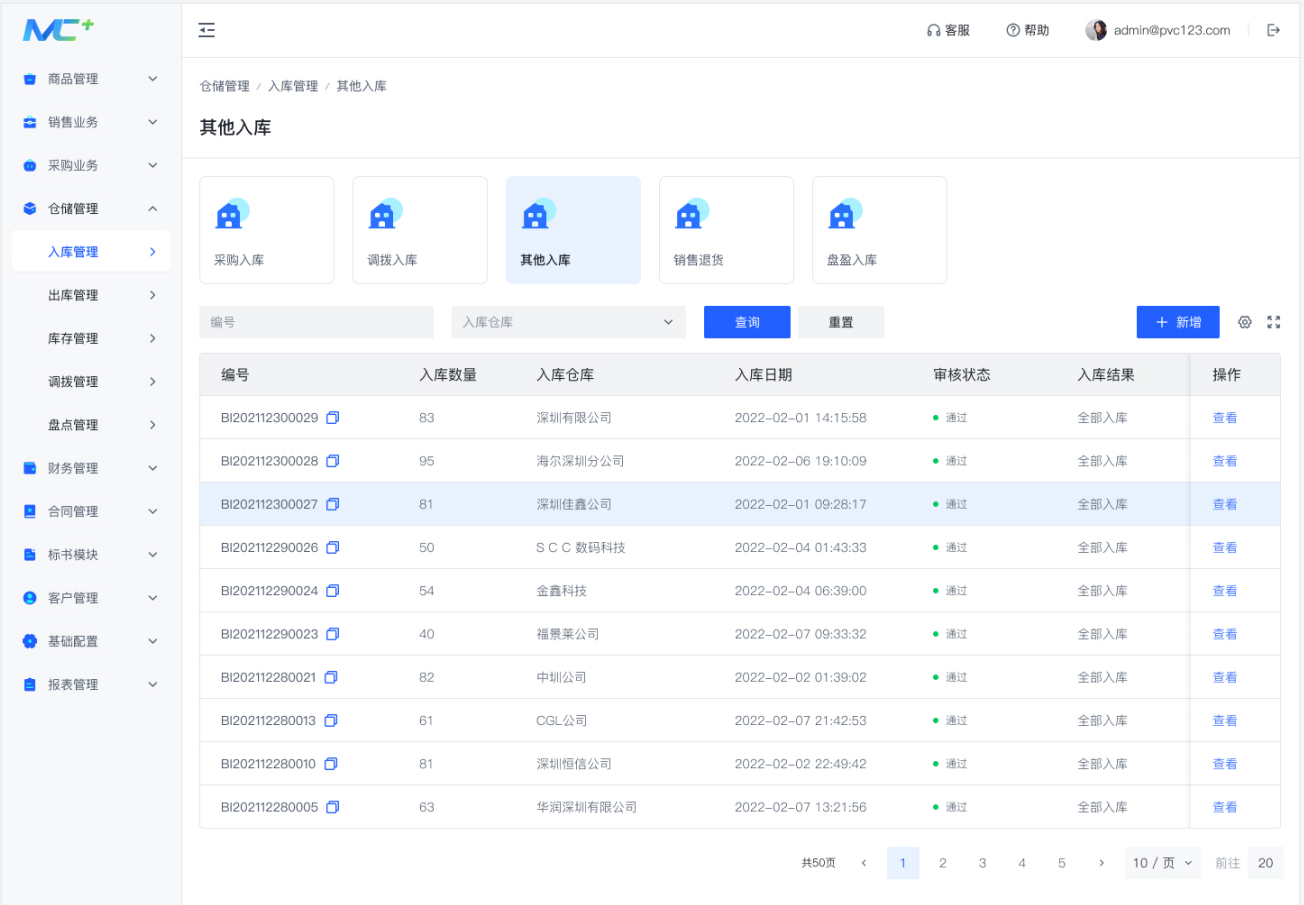Expand the 出库管理 submenu
Screen dimensions: 1304x905
tap(91, 295)
